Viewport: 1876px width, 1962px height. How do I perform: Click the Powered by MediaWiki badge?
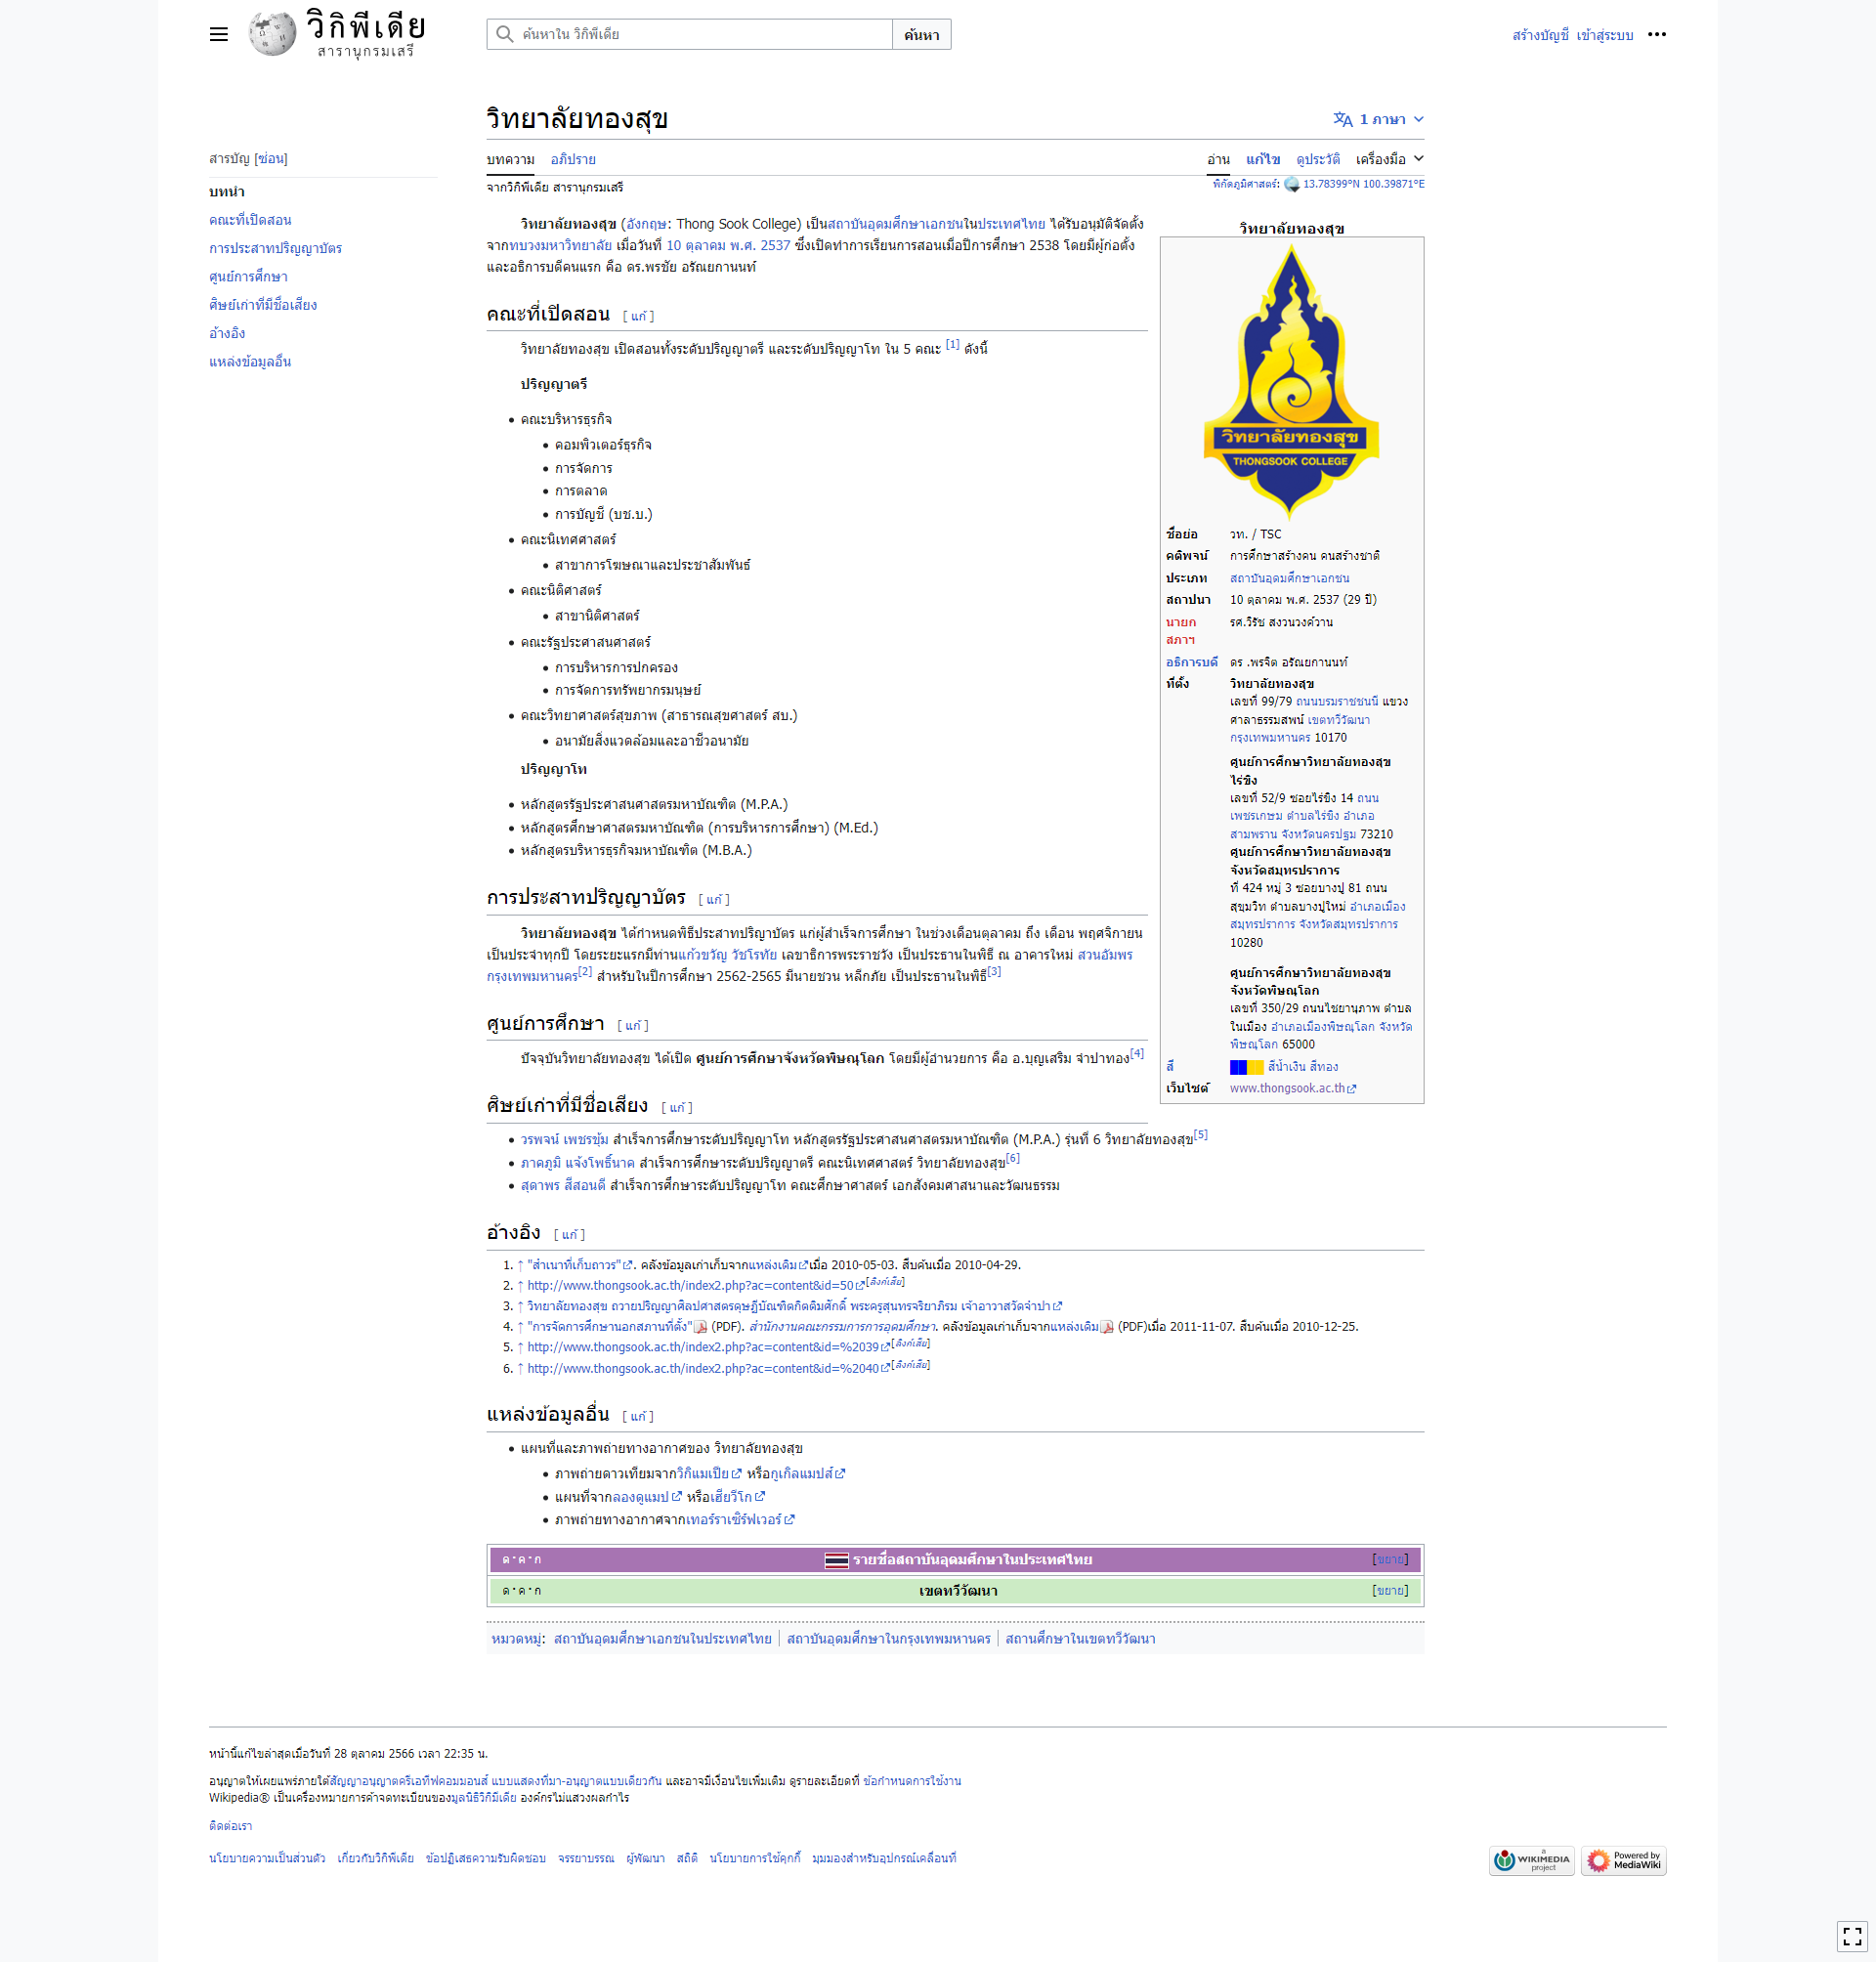[1623, 1860]
